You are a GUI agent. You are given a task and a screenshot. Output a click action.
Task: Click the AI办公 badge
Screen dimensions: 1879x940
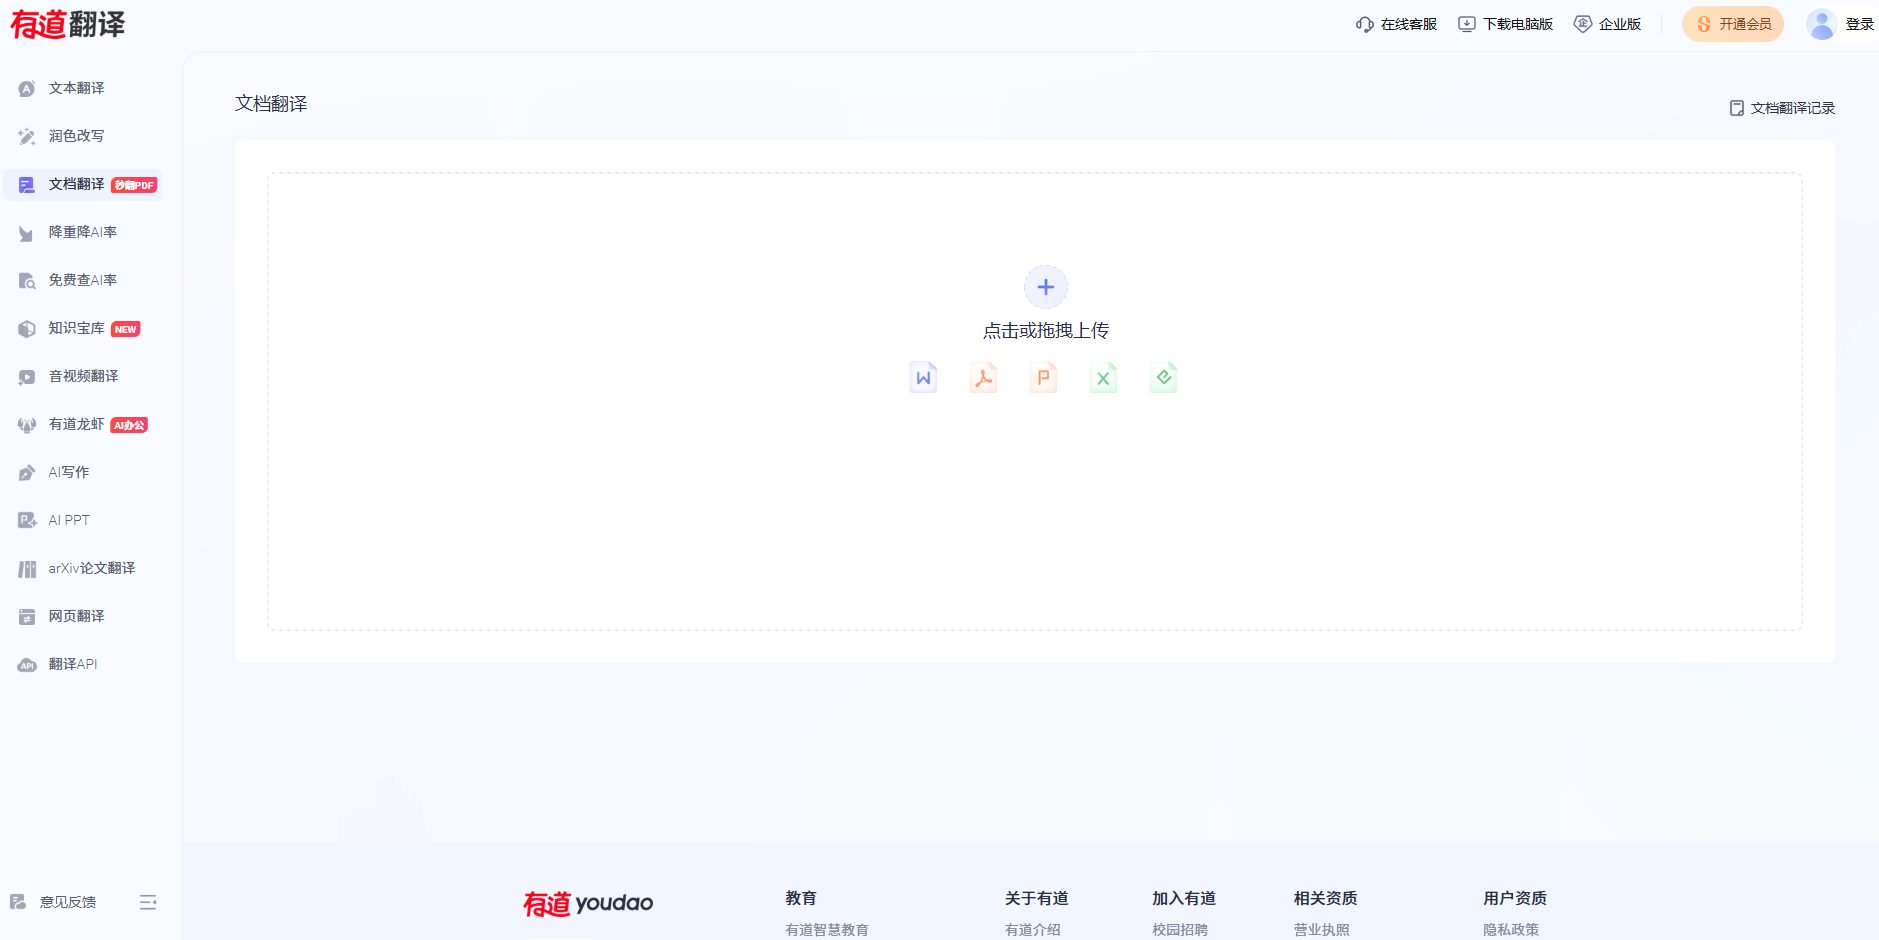click(x=129, y=425)
